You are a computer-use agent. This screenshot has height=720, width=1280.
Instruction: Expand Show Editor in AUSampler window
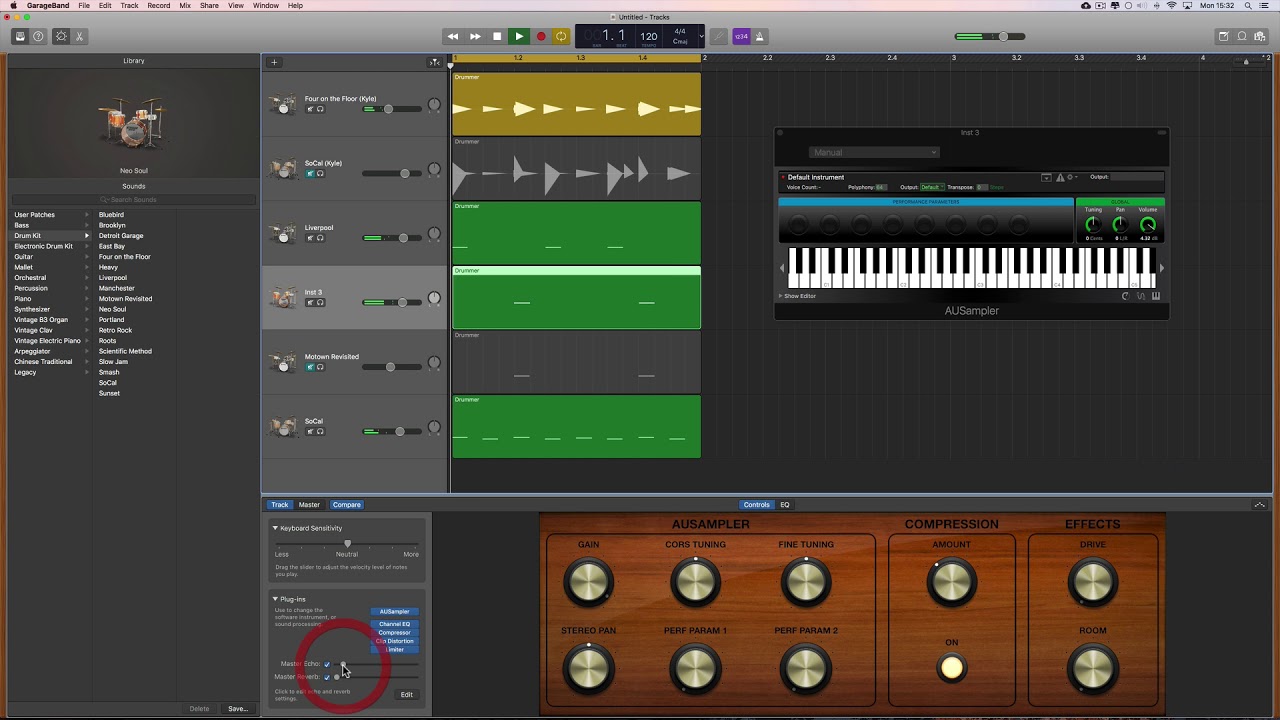(x=798, y=296)
